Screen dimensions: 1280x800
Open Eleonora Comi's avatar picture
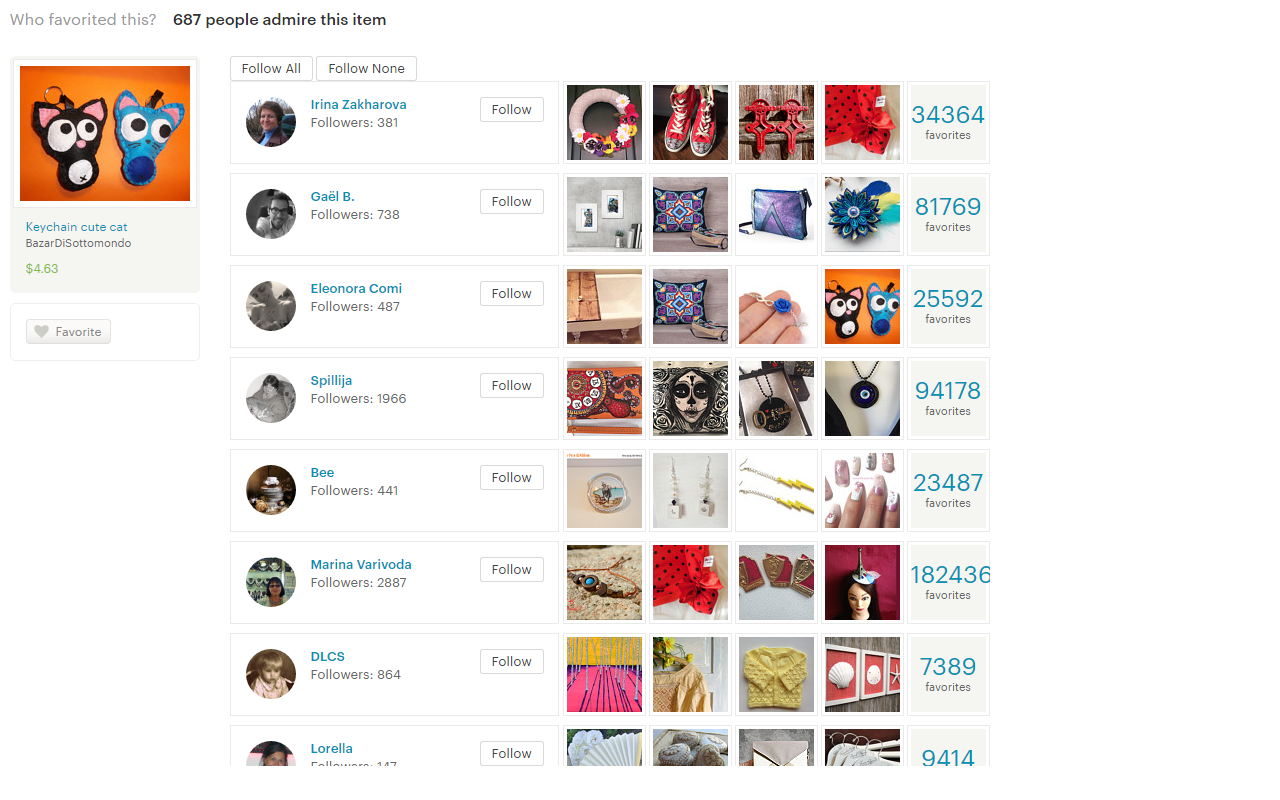(271, 306)
